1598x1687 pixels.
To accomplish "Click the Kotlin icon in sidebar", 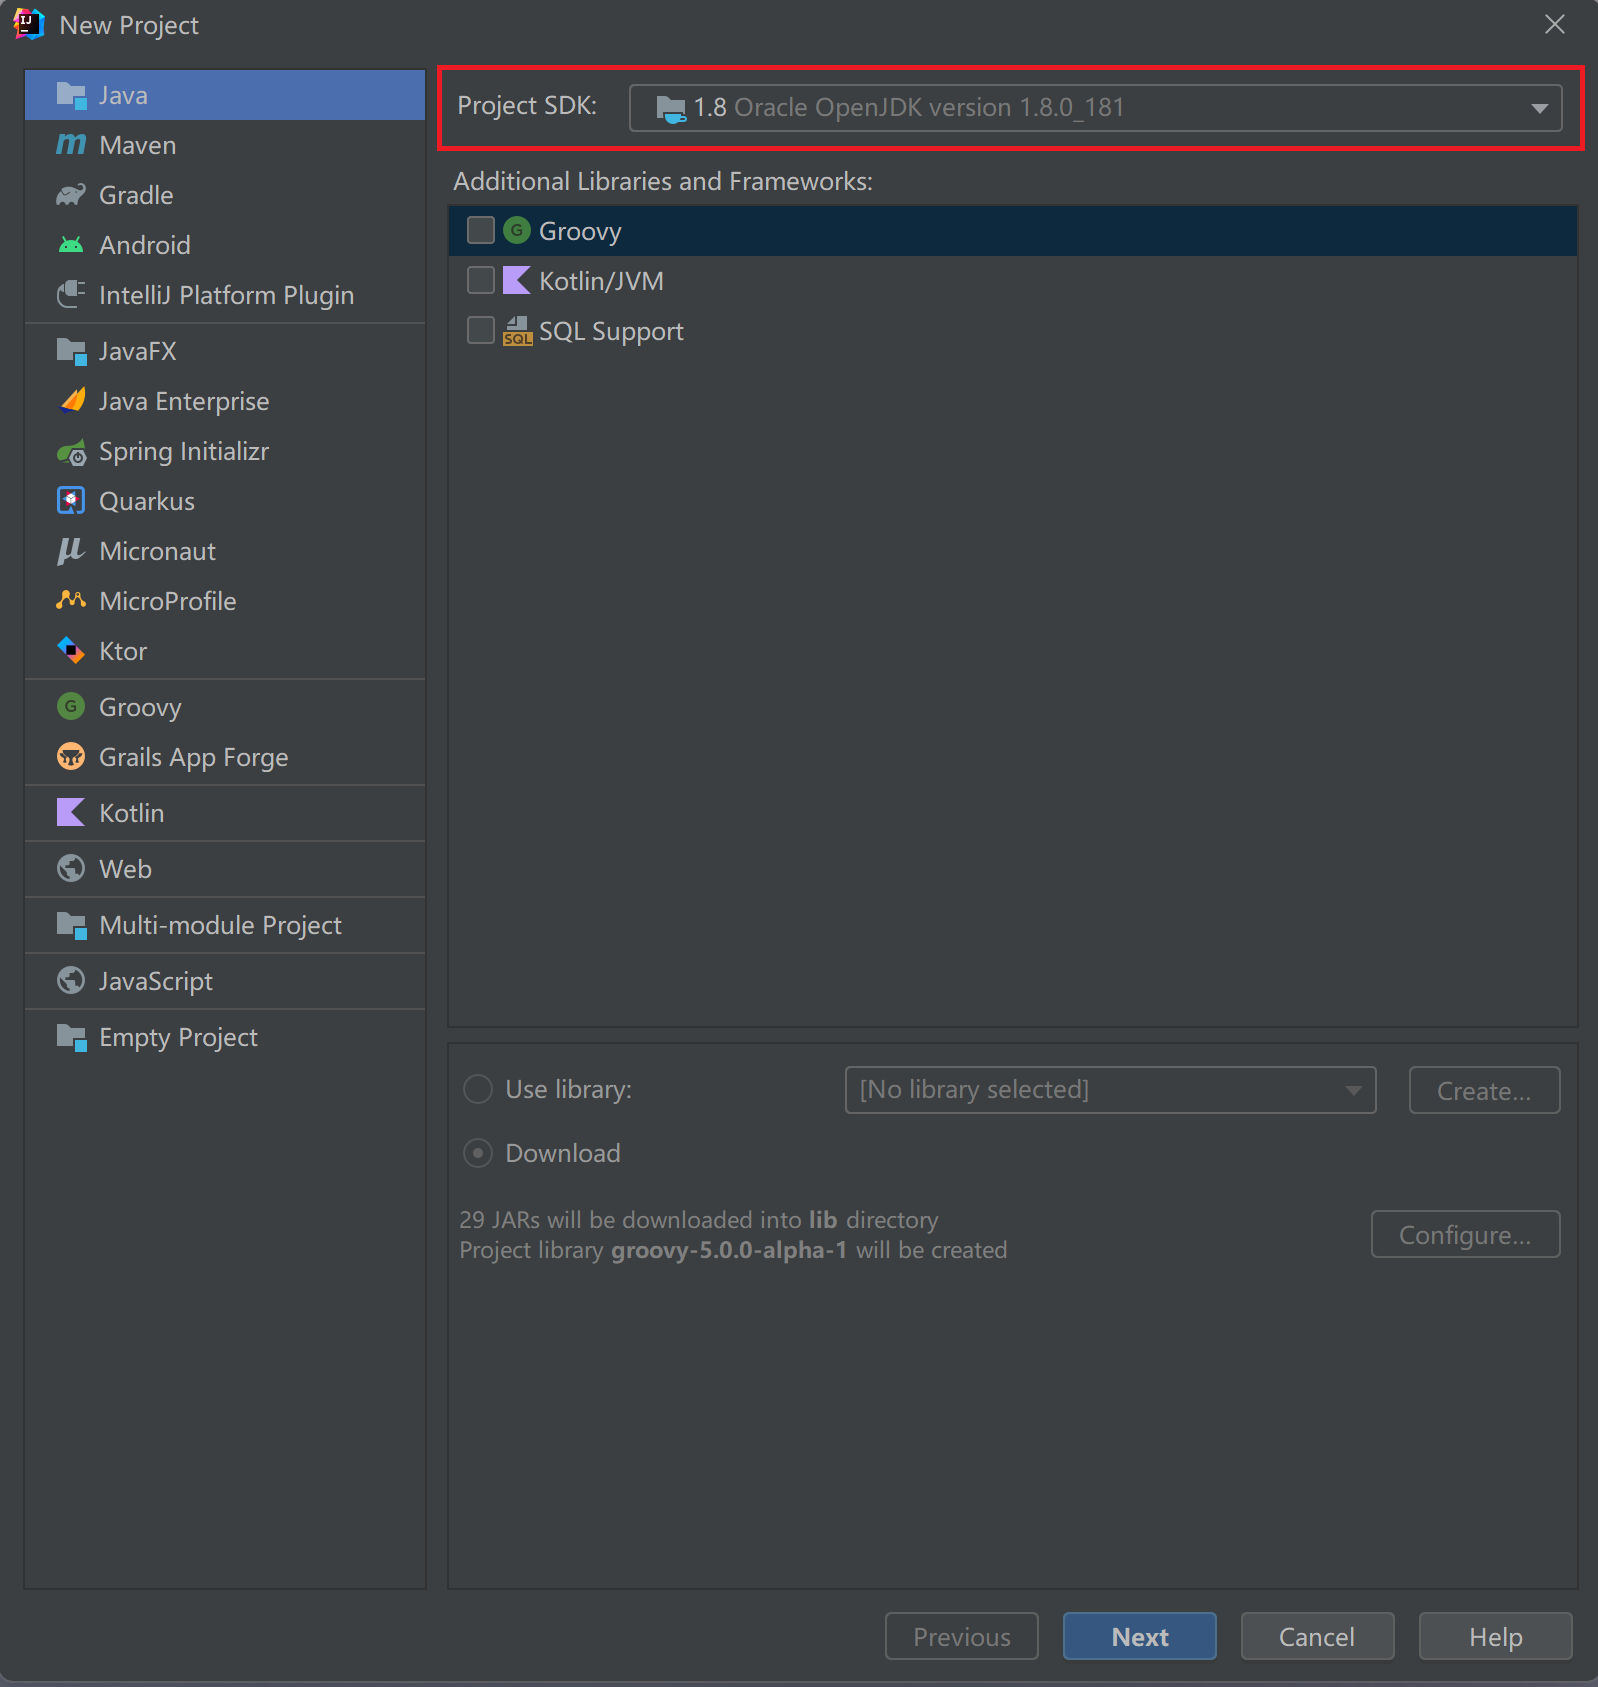I will (71, 813).
